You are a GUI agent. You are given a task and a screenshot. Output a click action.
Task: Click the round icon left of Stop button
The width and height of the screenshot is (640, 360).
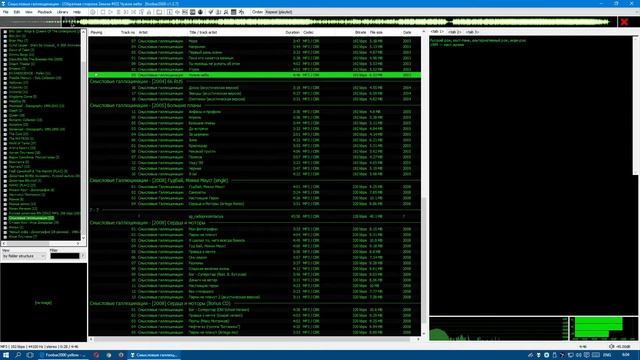click(x=93, y=12)
